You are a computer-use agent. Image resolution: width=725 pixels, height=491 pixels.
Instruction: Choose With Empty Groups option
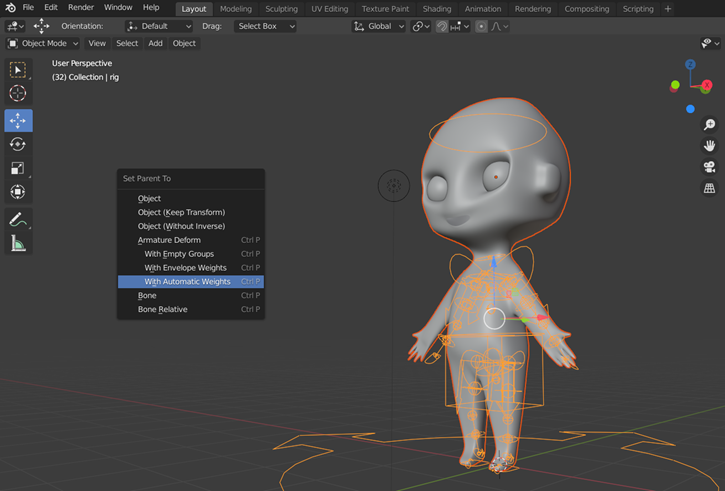[x=191, y=254]
